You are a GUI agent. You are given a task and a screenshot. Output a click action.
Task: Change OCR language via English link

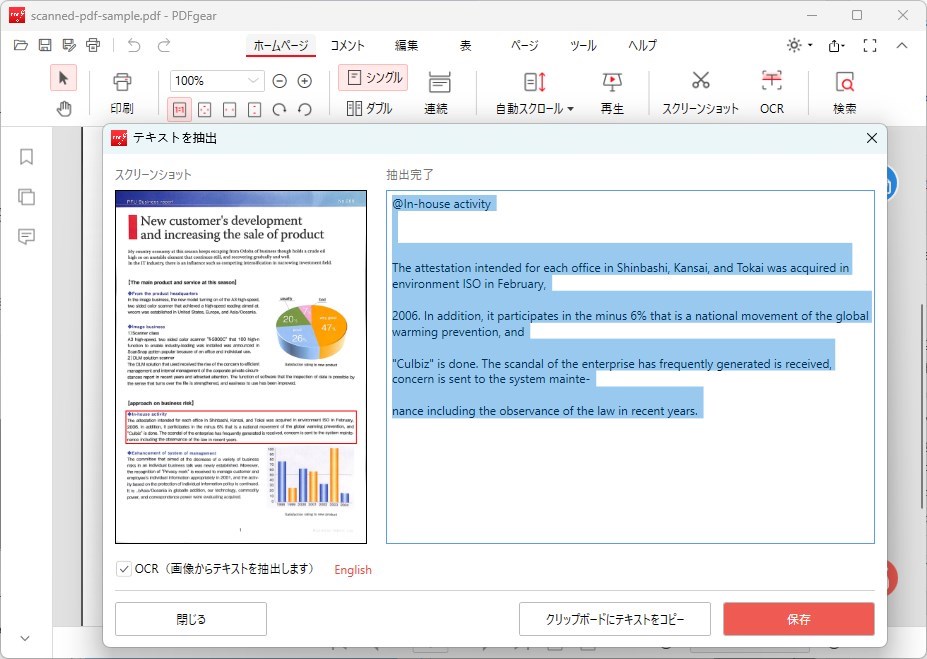tap(352, 568)
